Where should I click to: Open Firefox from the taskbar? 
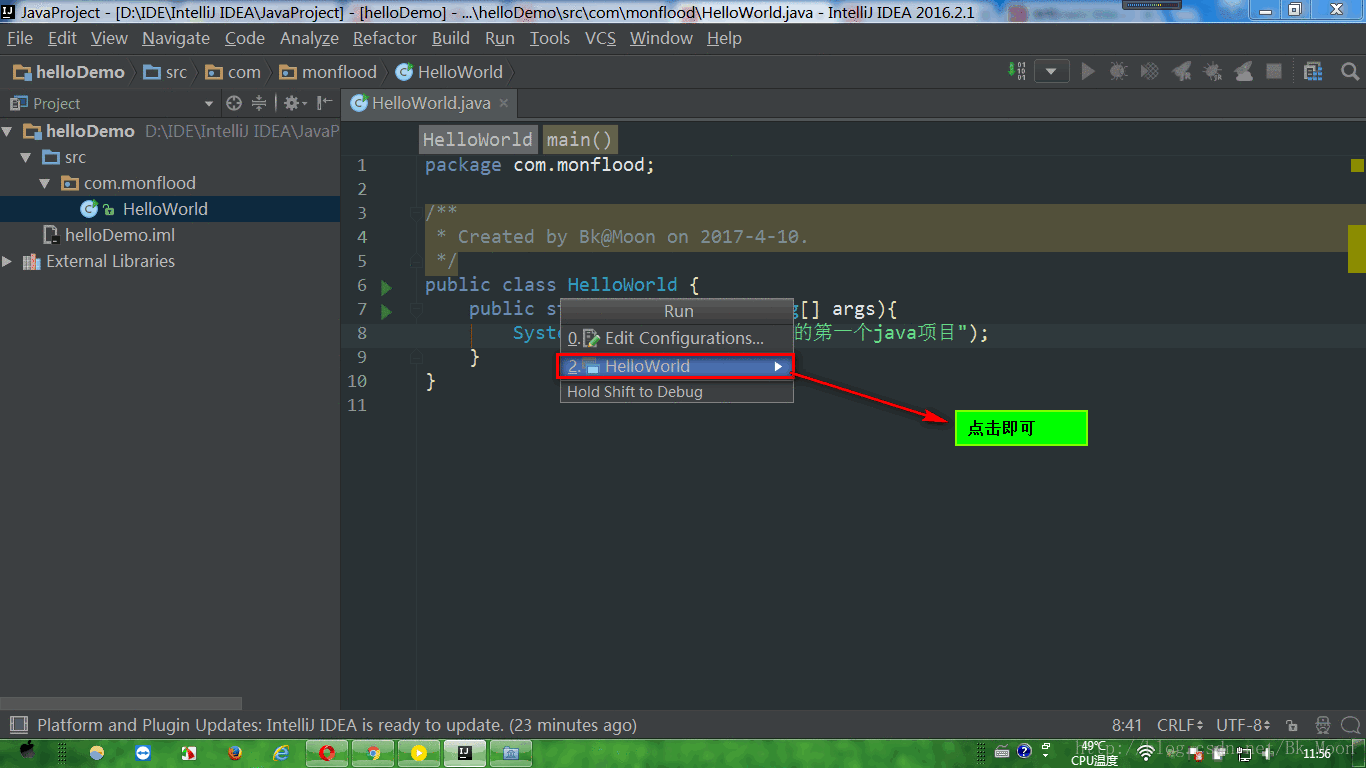click(235, 753)
